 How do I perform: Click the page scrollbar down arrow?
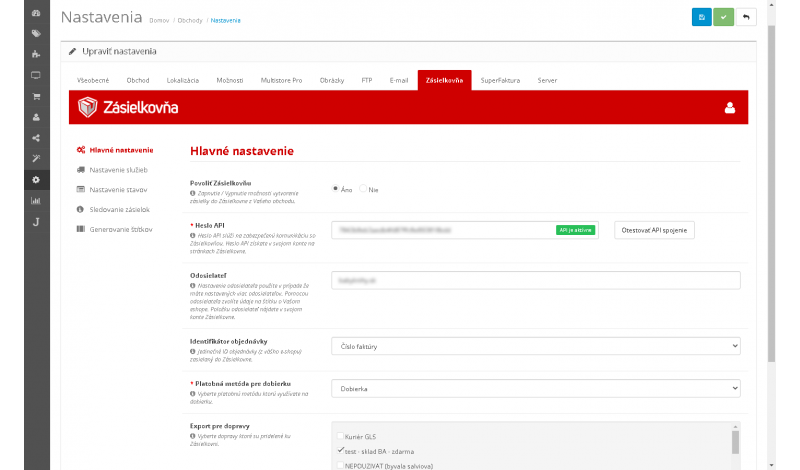tap(771, 465)
